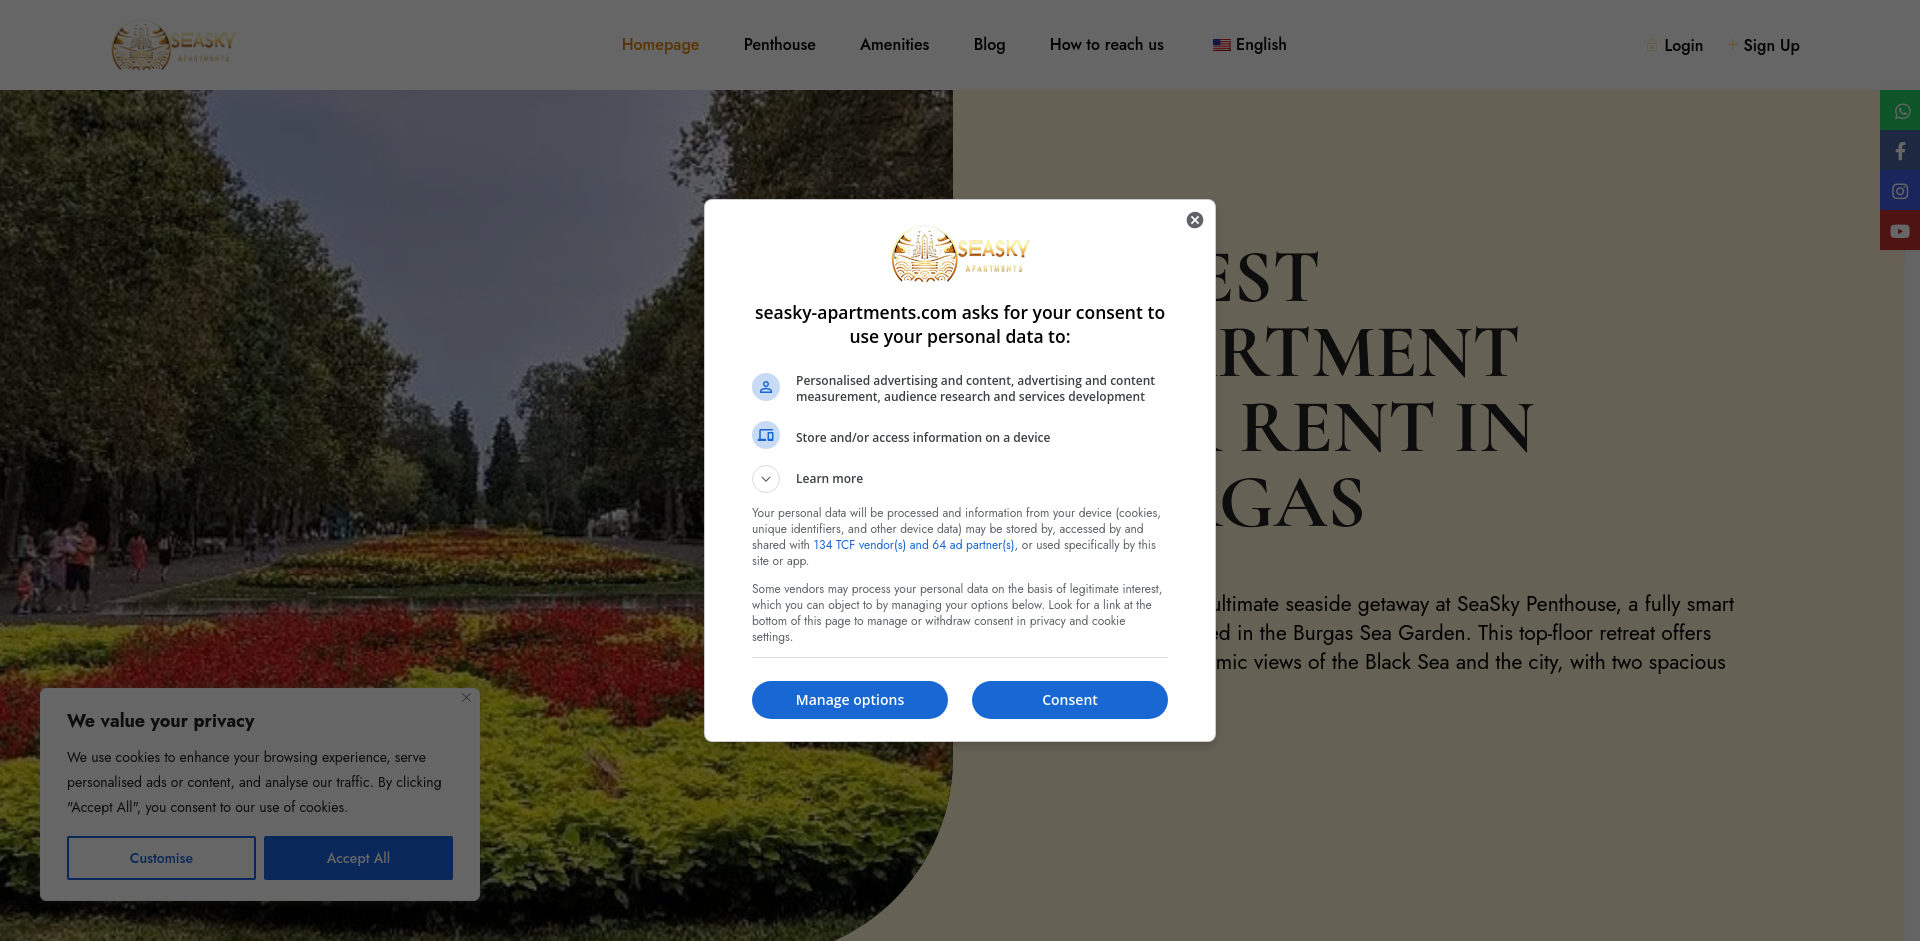Open the Blog menu item
1920x941 pixels.
coord(989,45)
